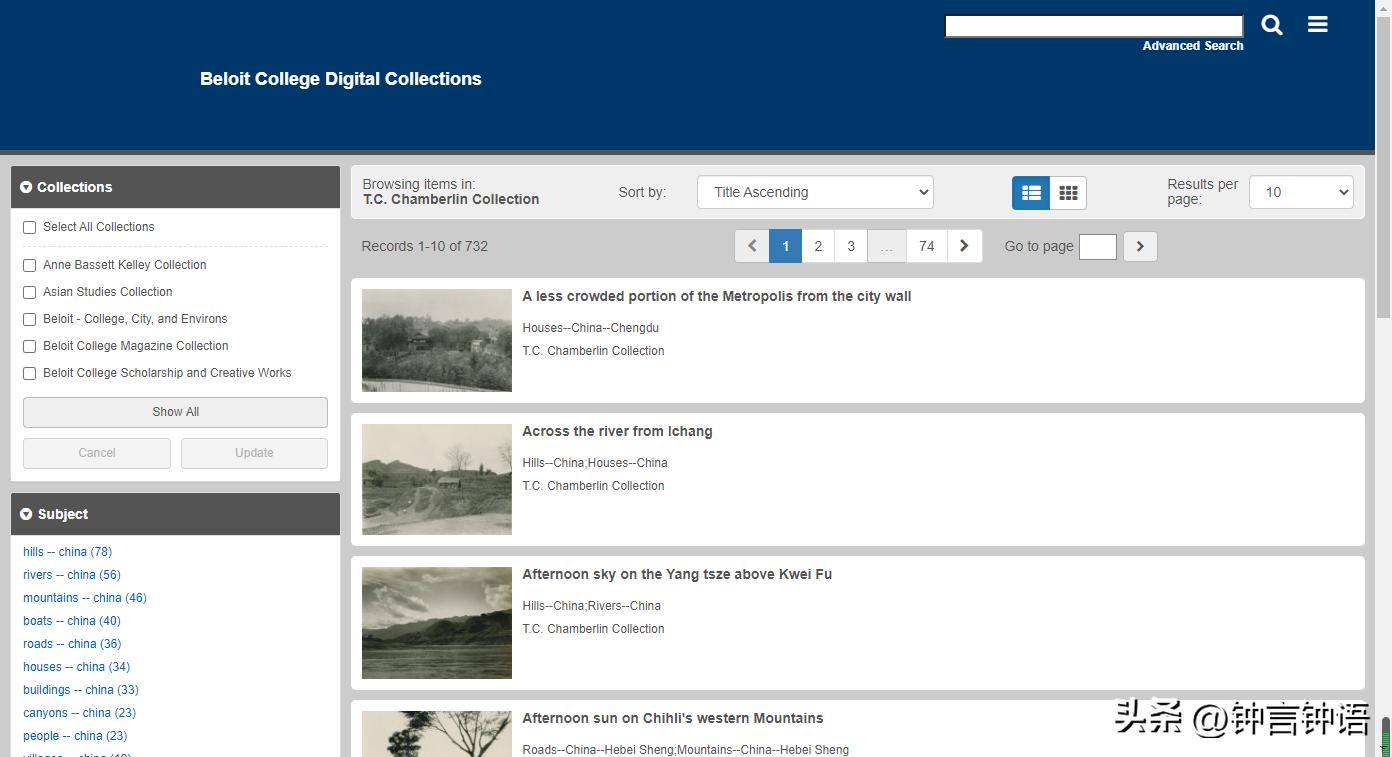Go to previous results page arrow

(752, 246)
